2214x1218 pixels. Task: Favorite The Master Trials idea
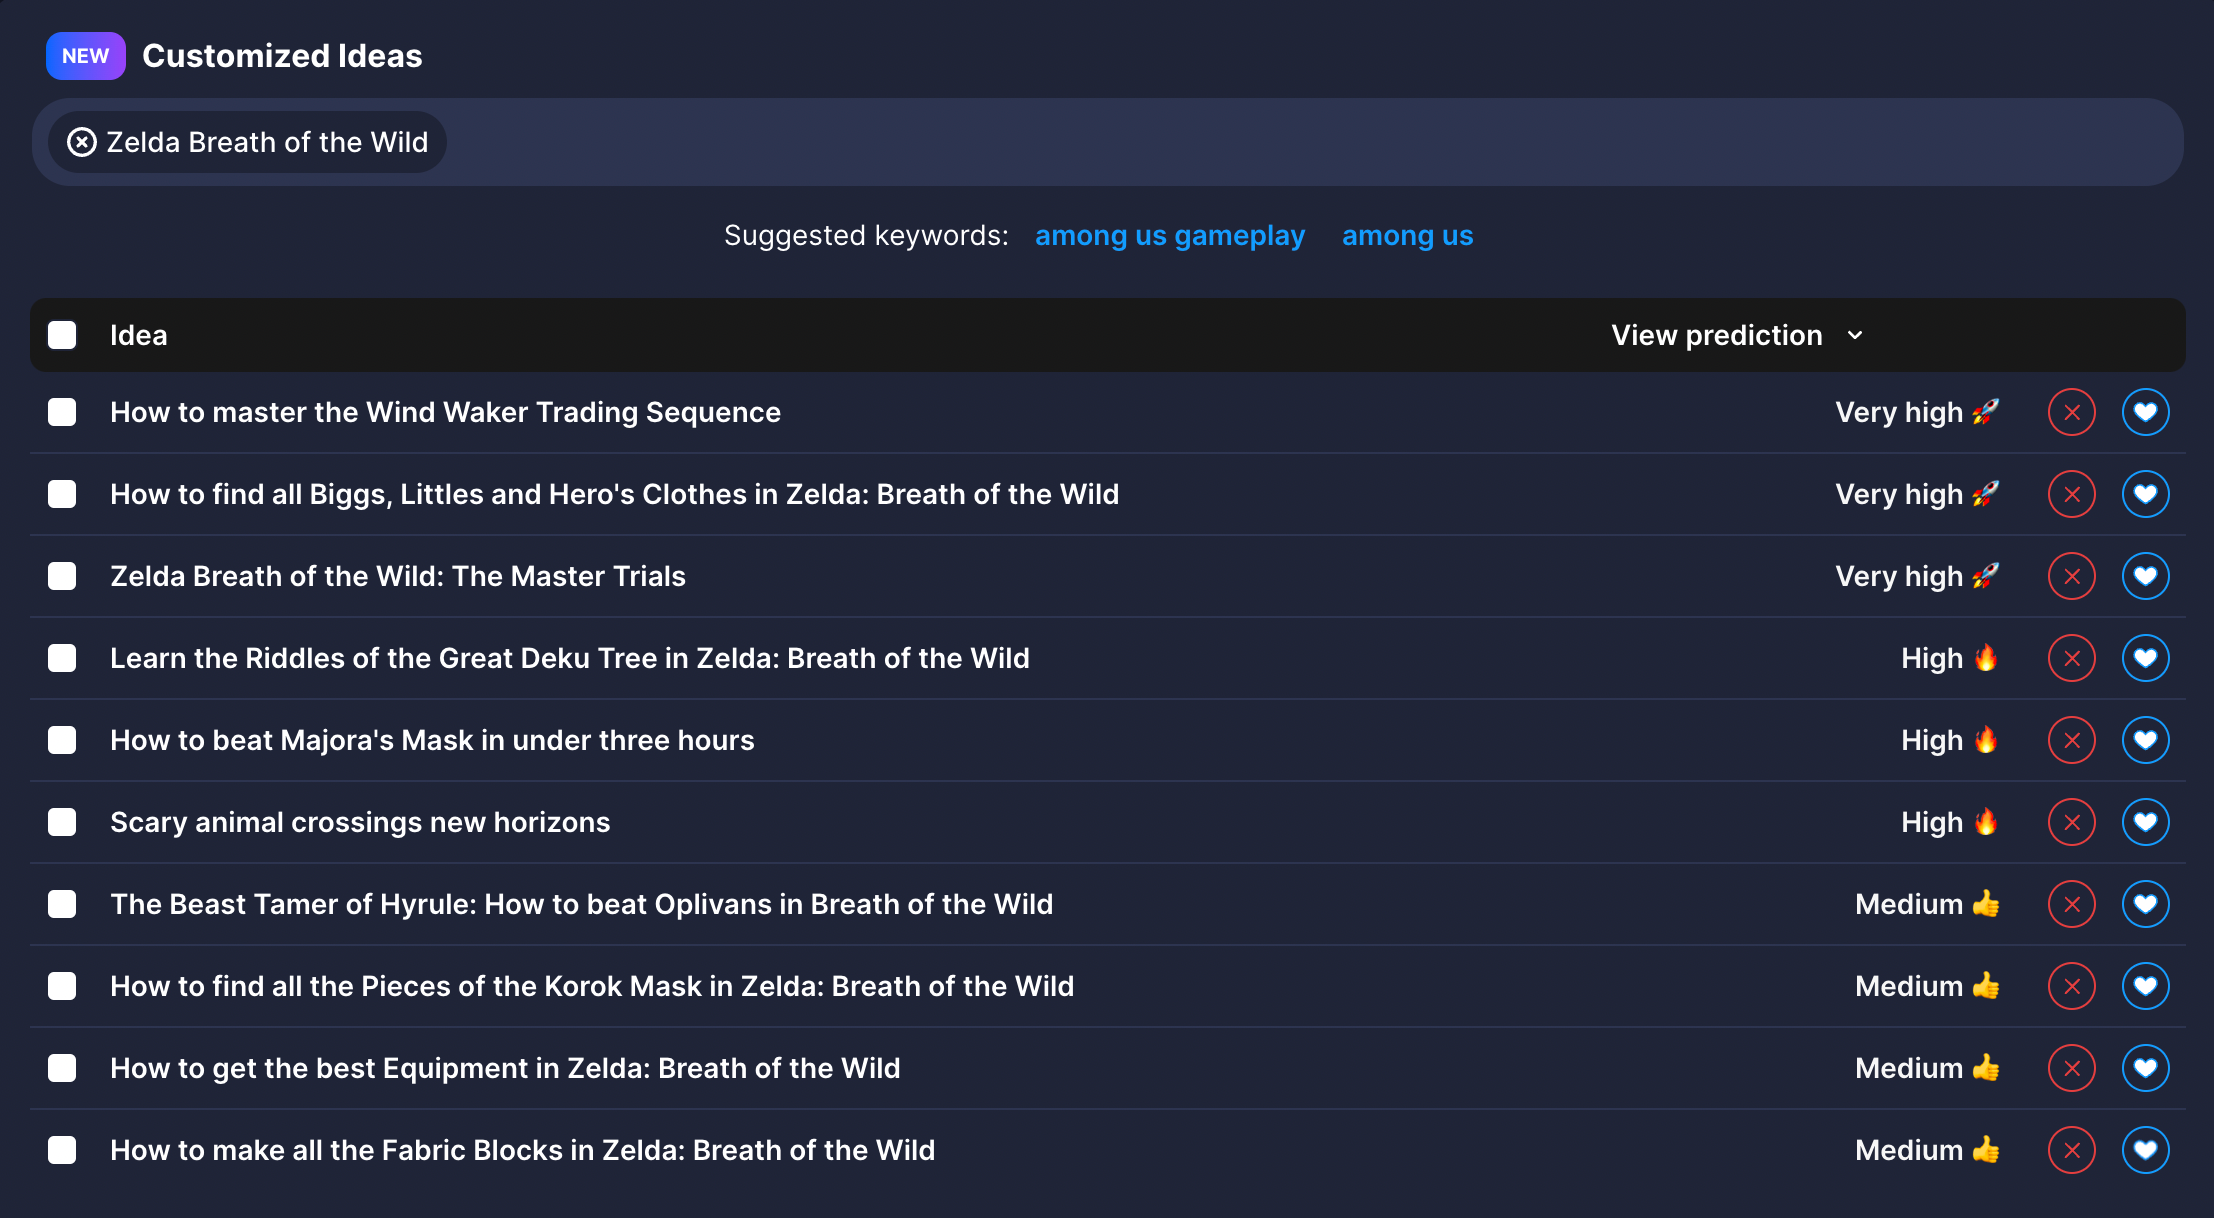pos(2145,576)
